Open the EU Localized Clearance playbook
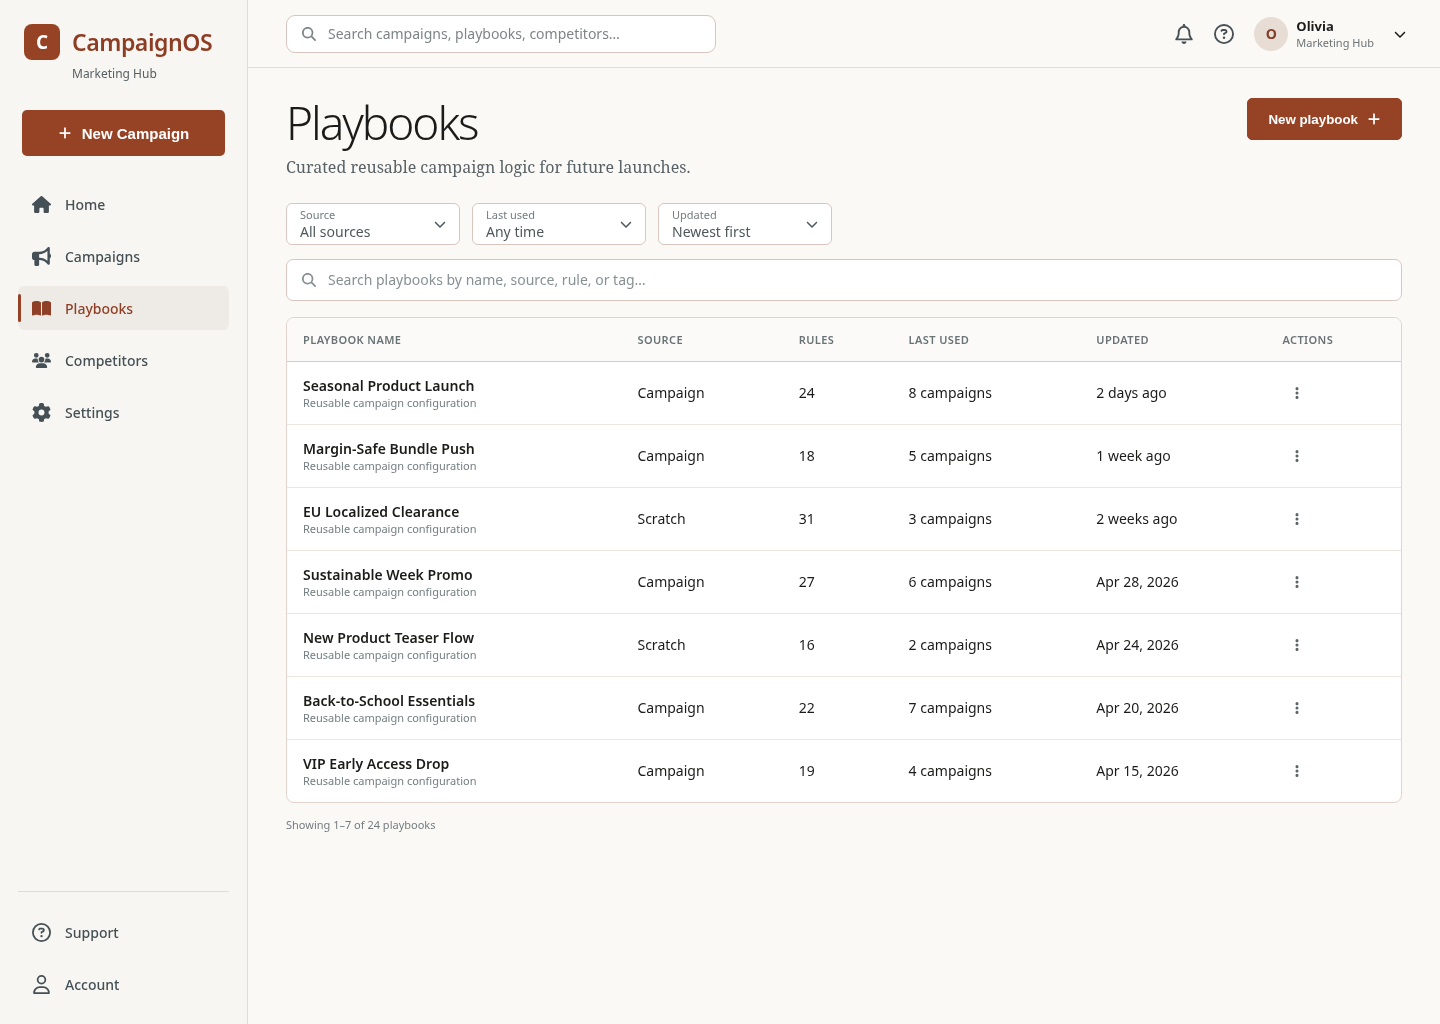 click(x=381, y=512)
